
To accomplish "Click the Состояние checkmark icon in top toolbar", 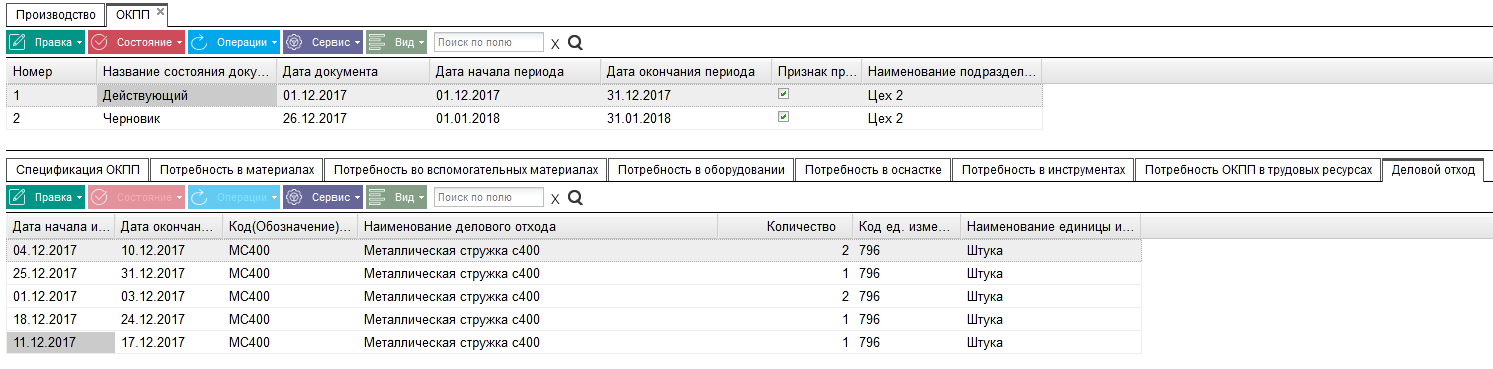I will pos(99,43).
